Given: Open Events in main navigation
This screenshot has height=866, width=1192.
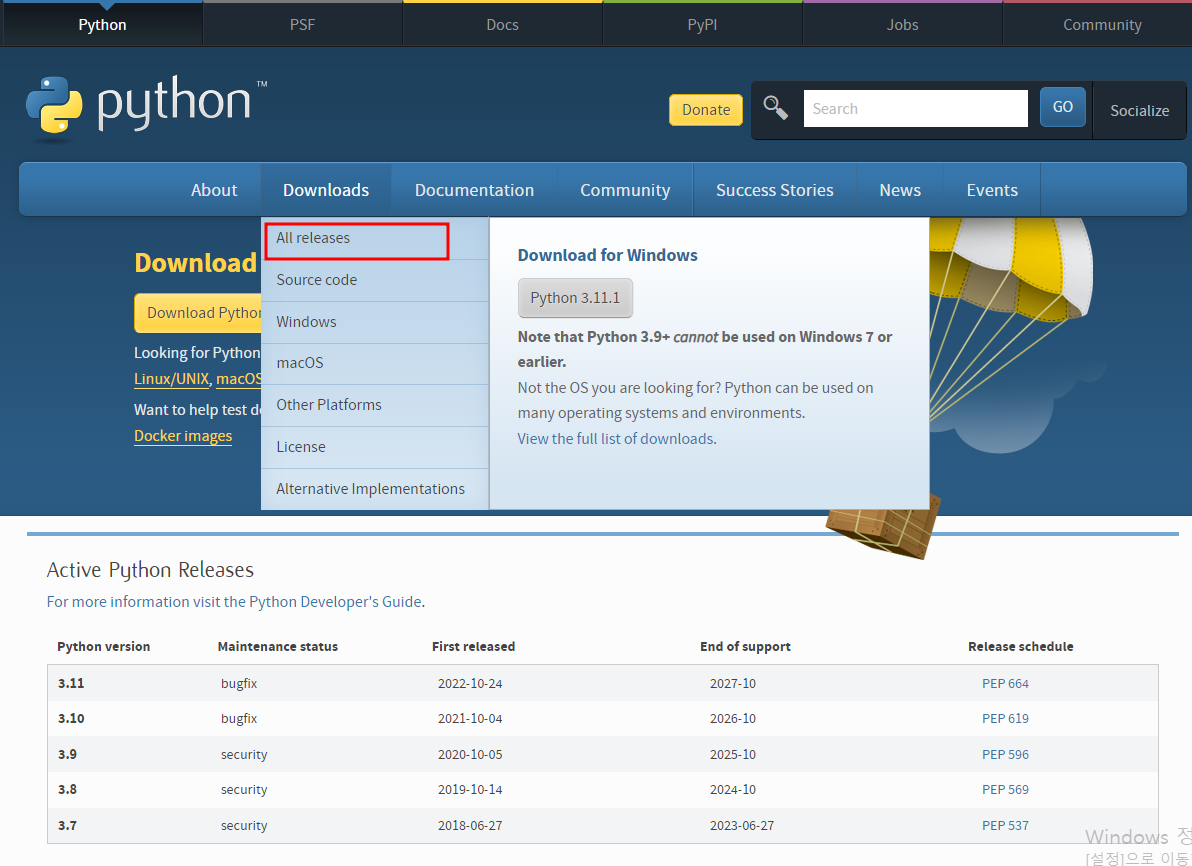Looking at the screenshot, I should coord(991,190).
